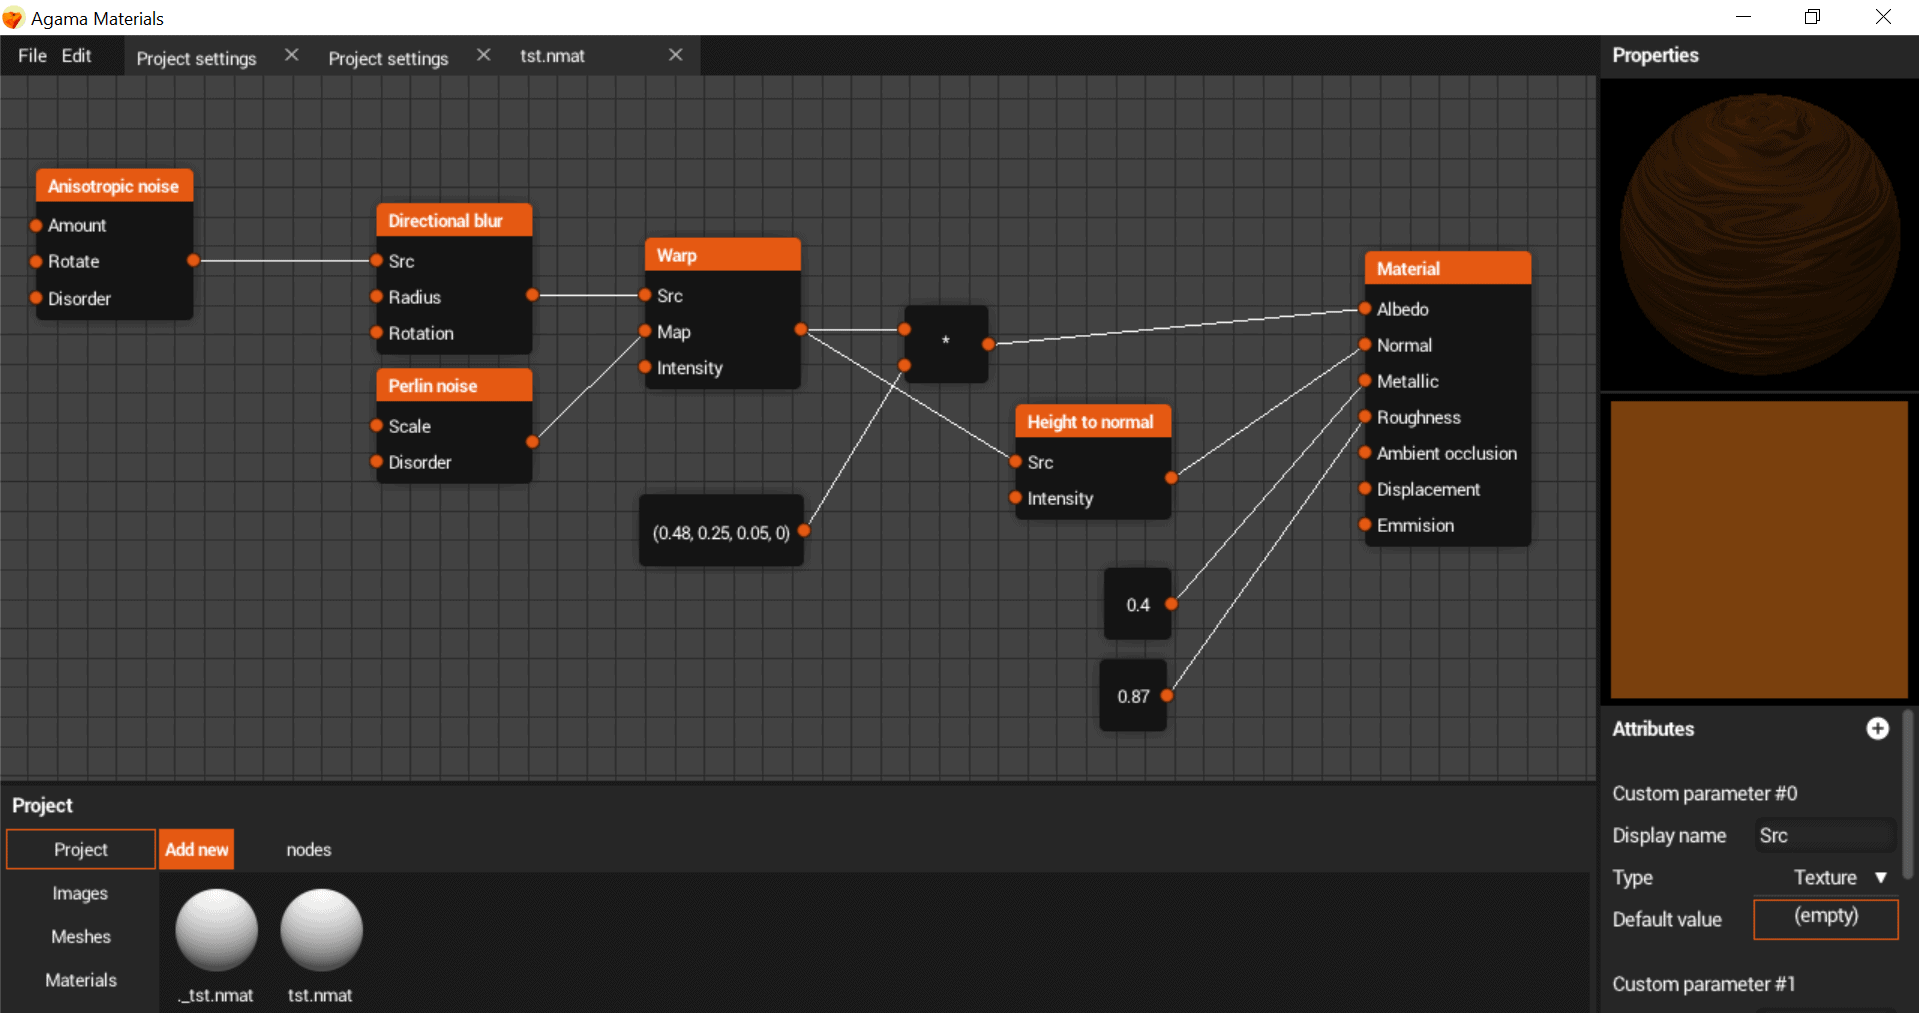
Task: Open the Edit menu
Action: [x=76, y=56]
